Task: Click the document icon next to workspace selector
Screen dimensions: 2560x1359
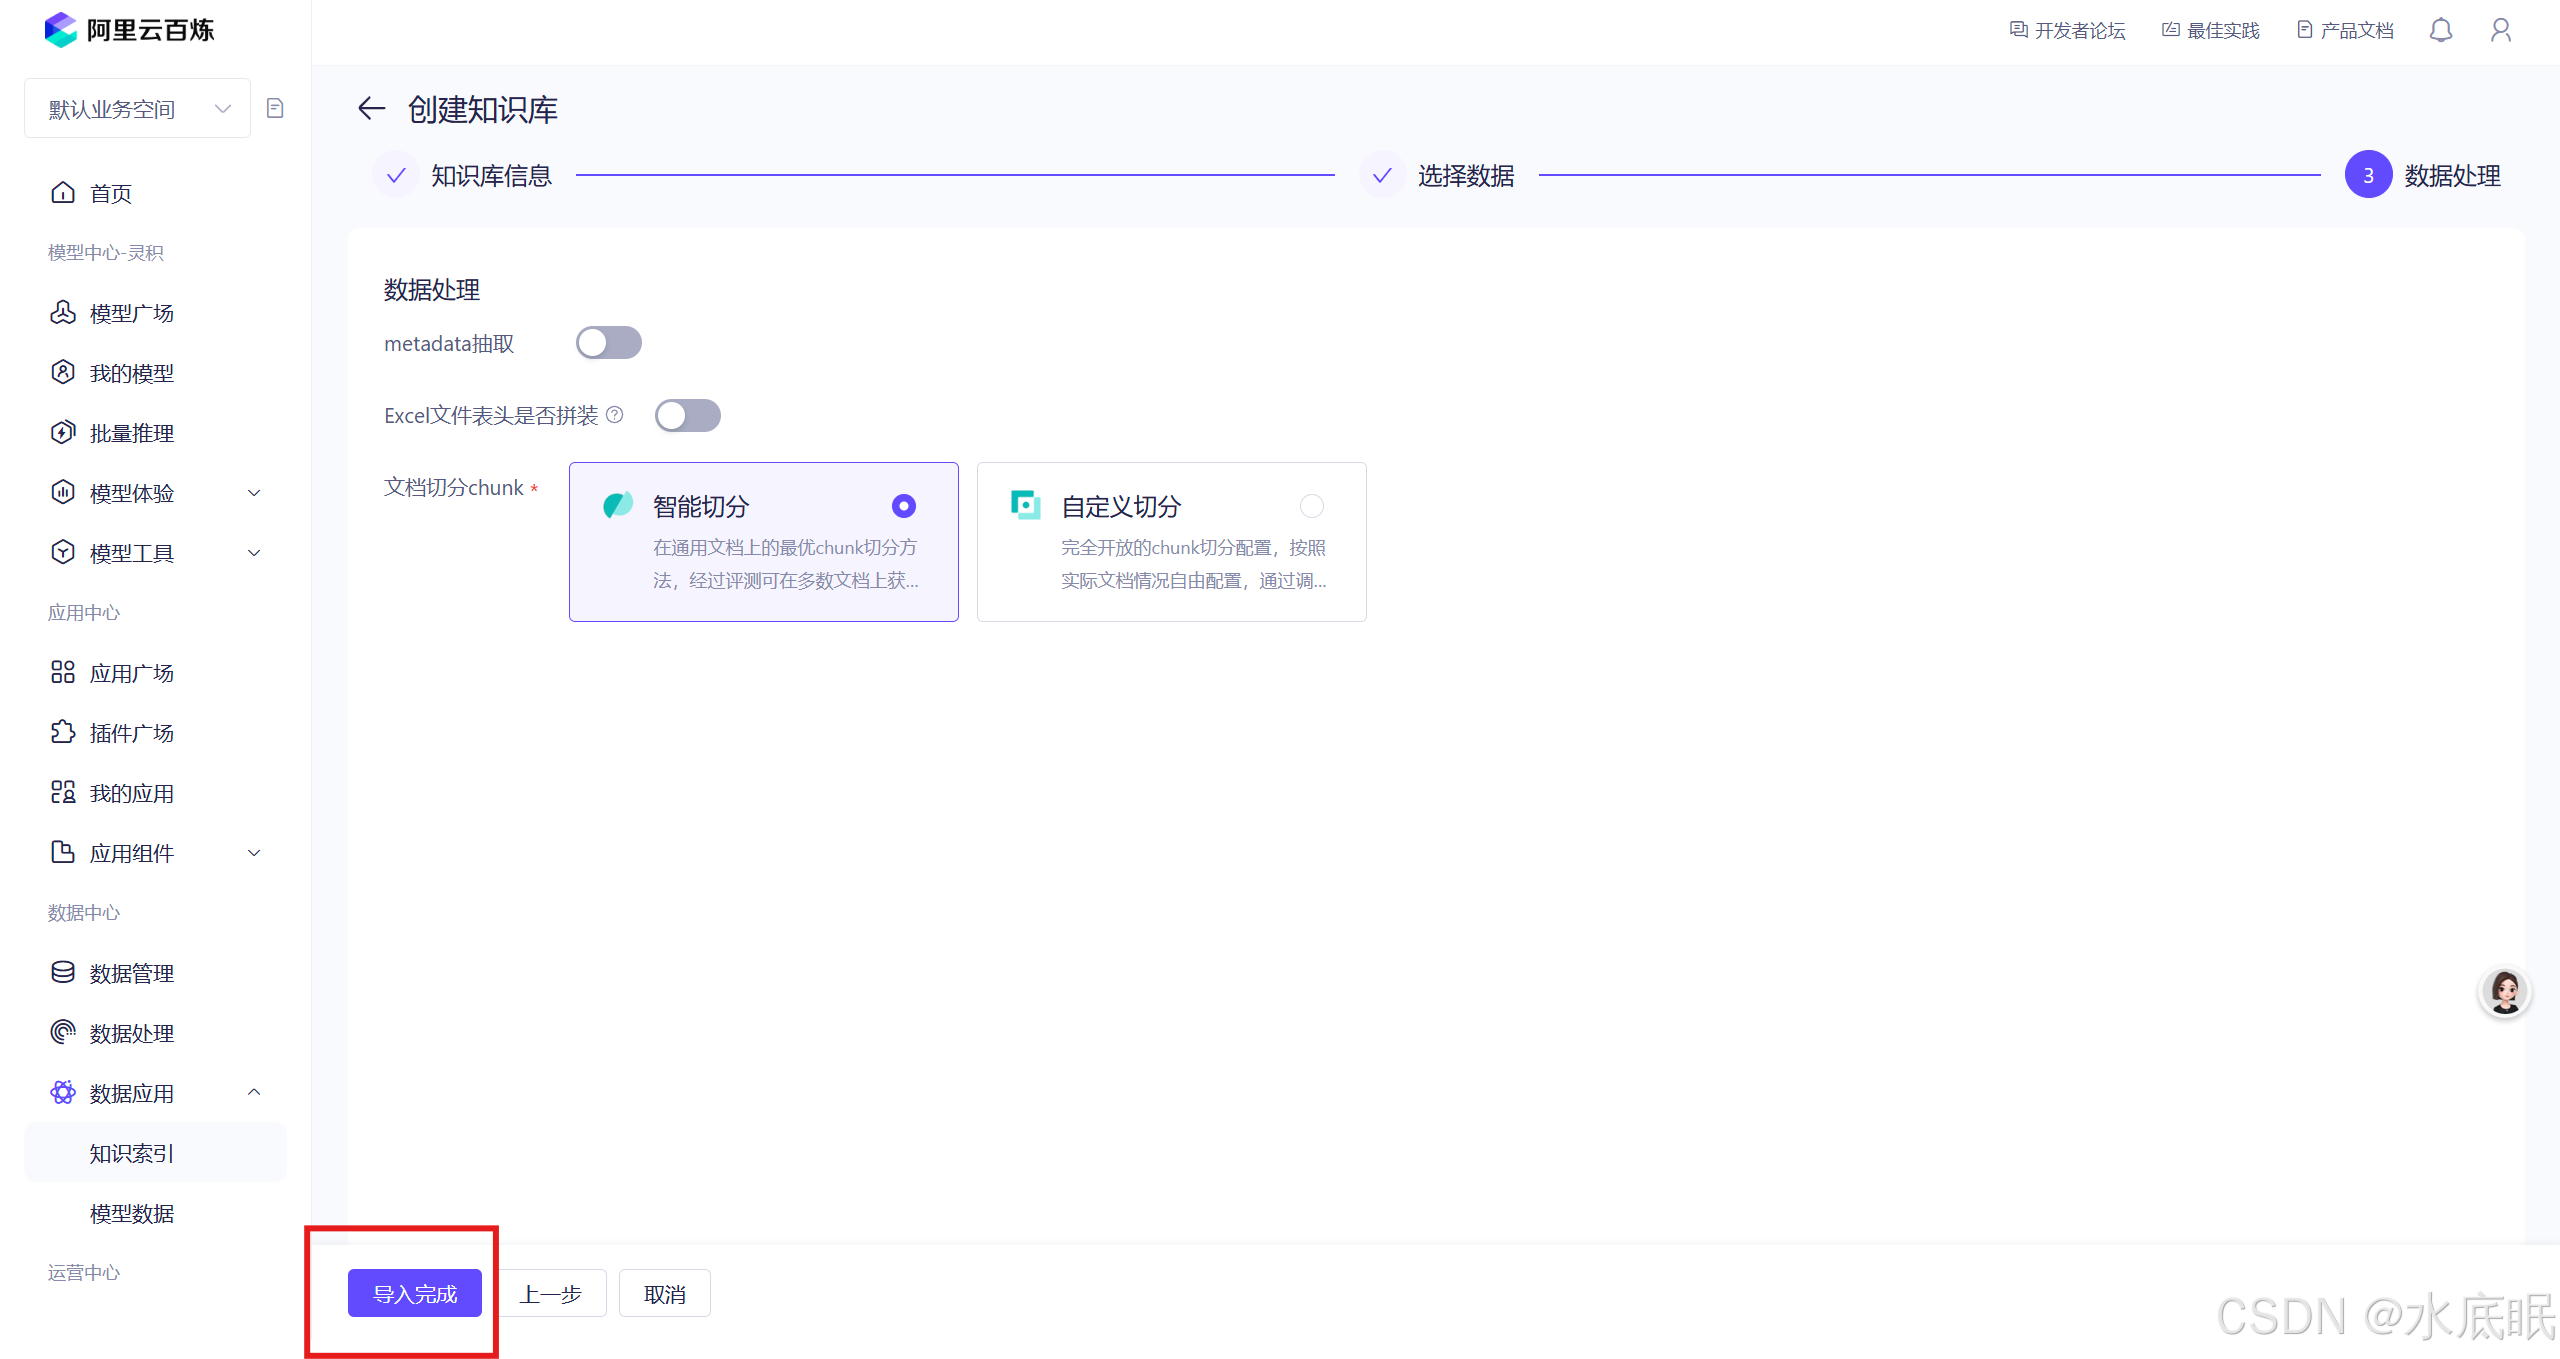Action: tap(275, 108)
